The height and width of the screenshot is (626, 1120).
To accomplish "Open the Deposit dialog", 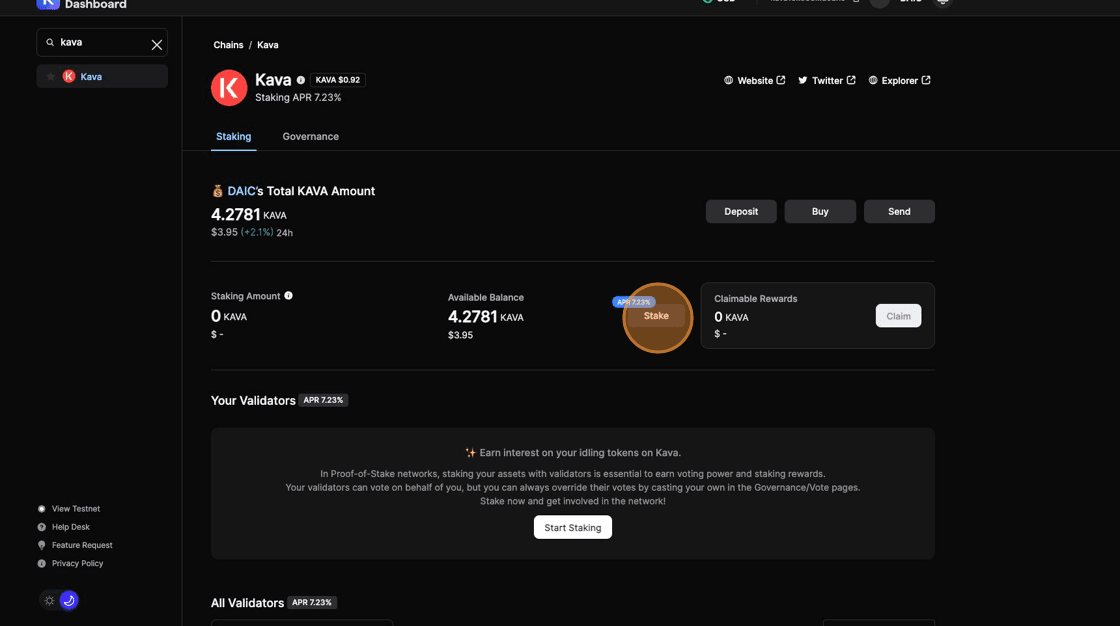I will coord(741,211).
